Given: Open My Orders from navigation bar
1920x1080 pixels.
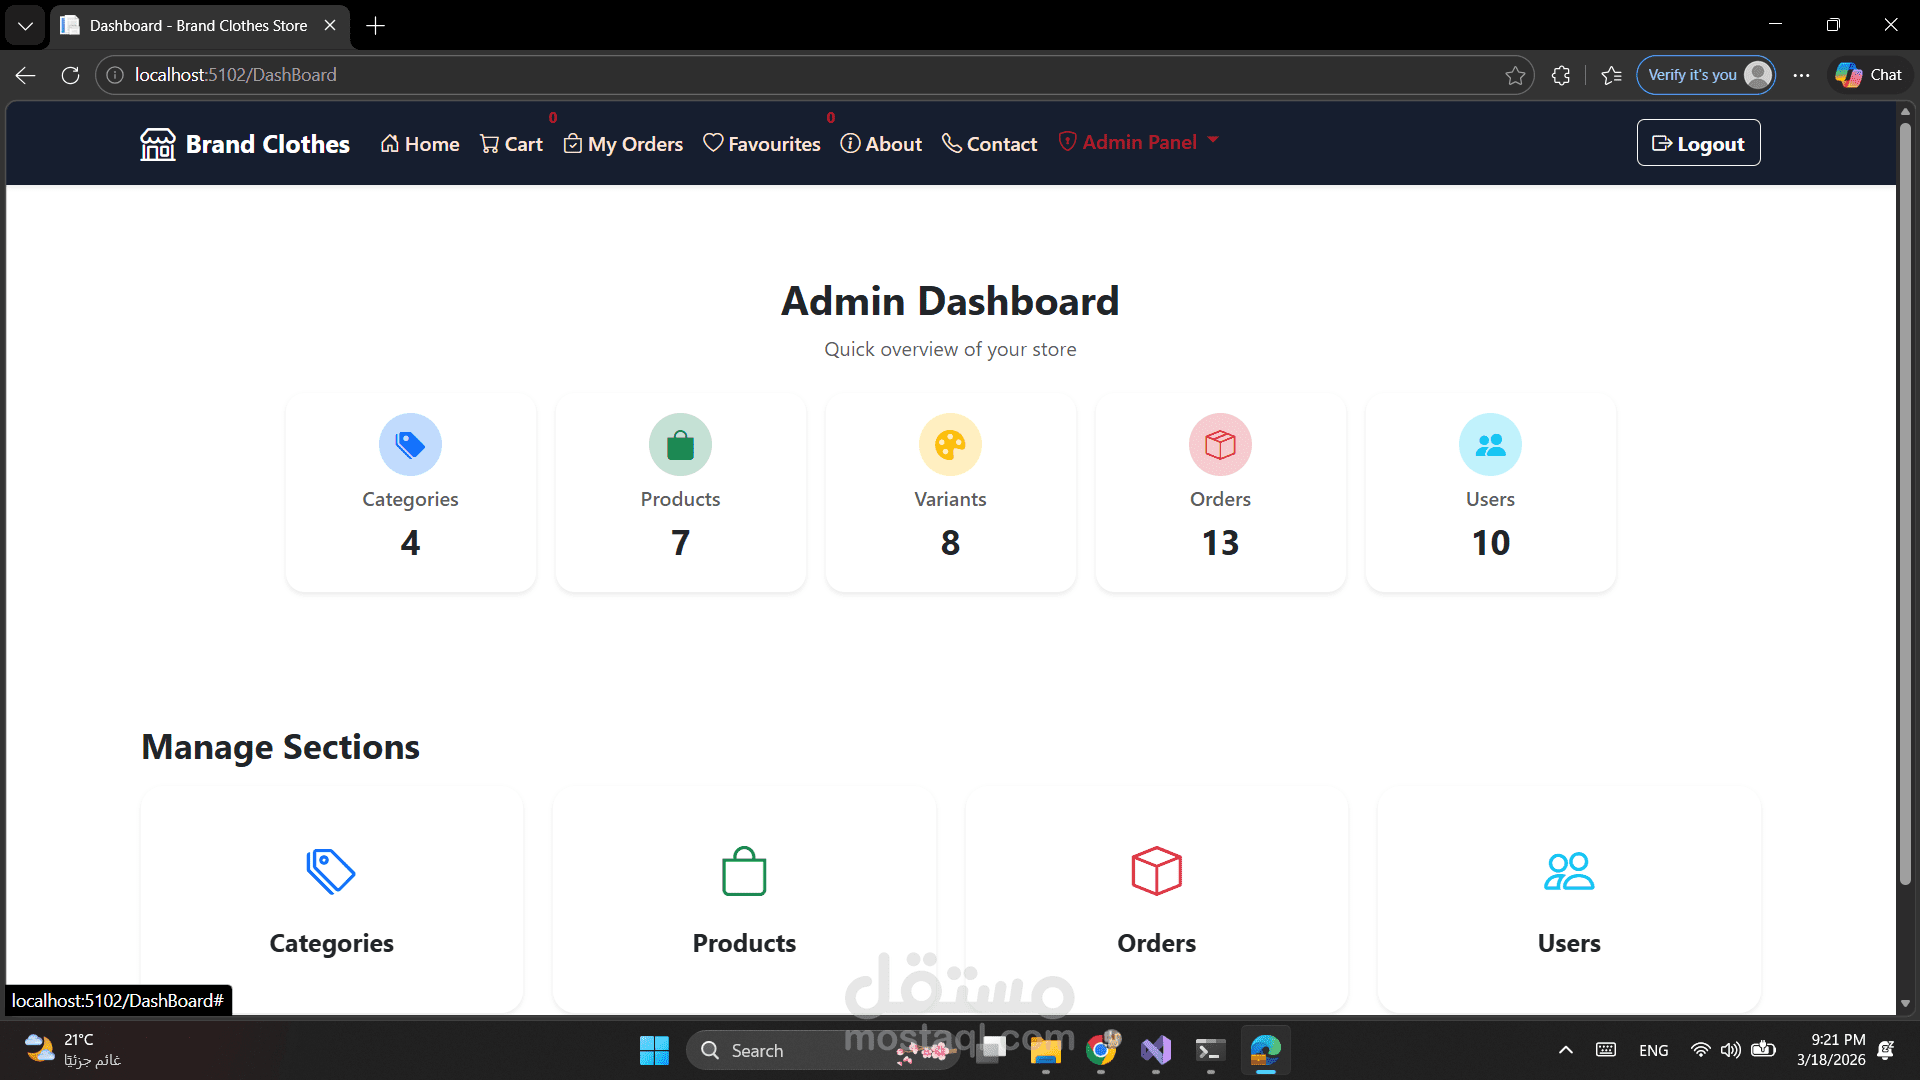Looking at the screenshot, I should pyautogui.click(x=623, y=144).
